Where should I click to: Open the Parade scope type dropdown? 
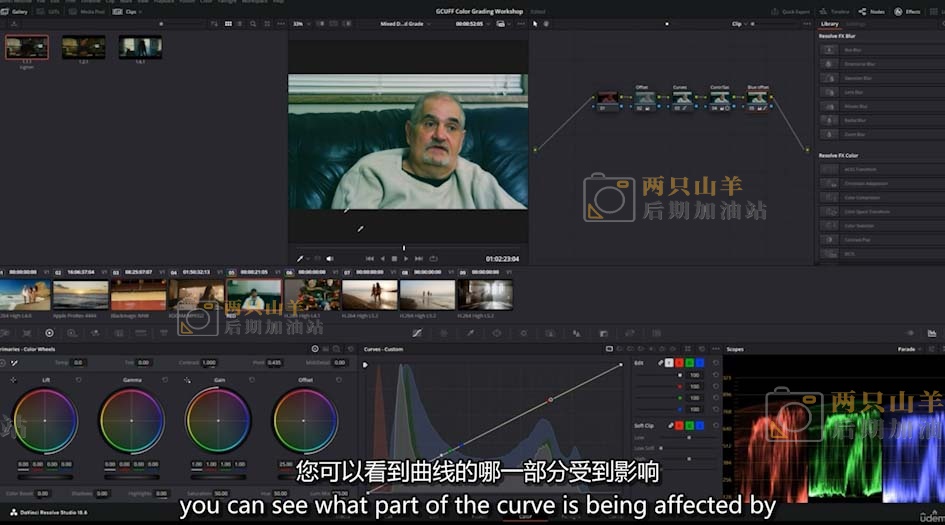(x=909, y=349)
